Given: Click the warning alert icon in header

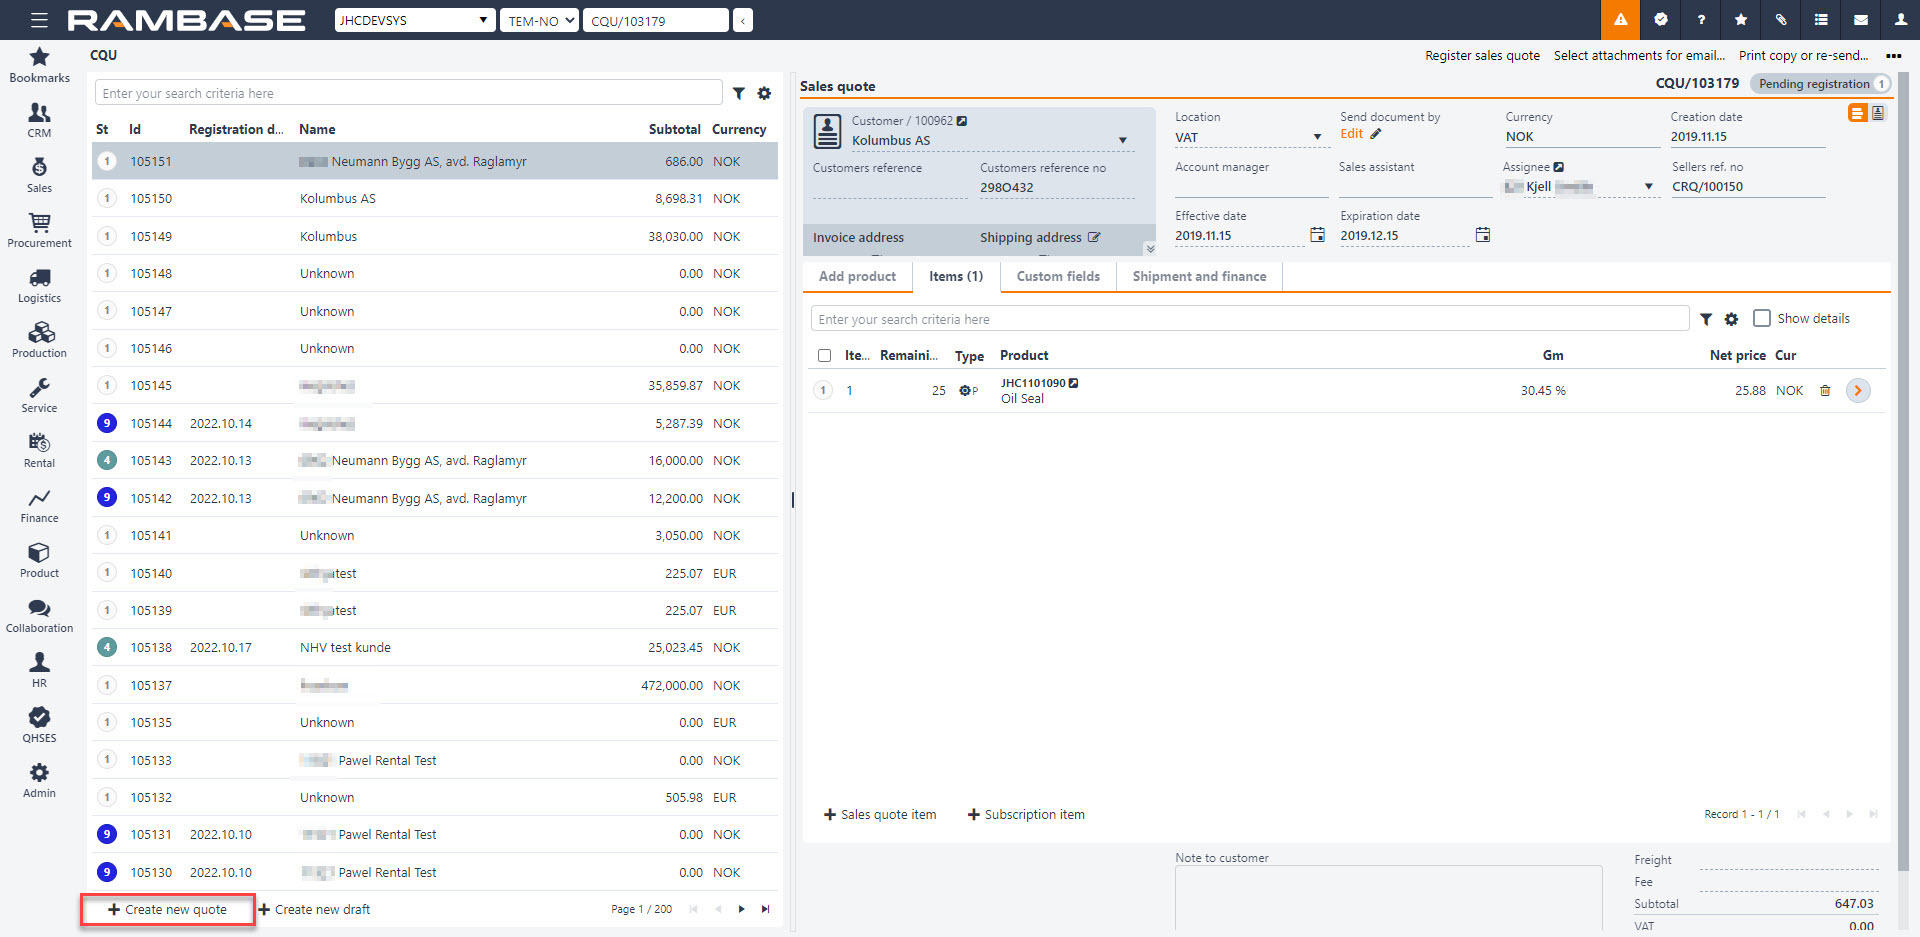Looking at the screenshot, I should pyautogui.click(x=1620, y=20).
